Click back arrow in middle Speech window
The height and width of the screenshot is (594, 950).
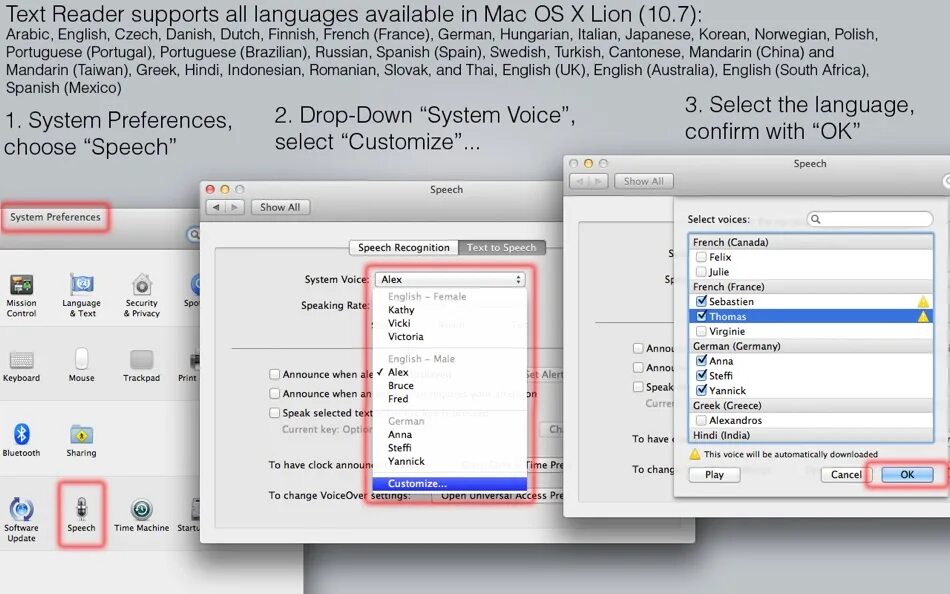216,207
